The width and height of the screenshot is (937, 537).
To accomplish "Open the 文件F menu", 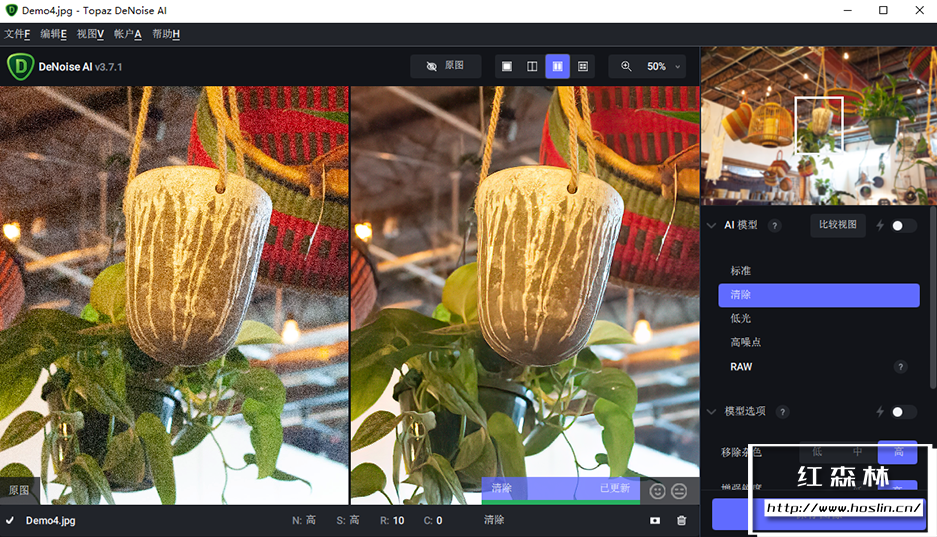I will point(17,34).
